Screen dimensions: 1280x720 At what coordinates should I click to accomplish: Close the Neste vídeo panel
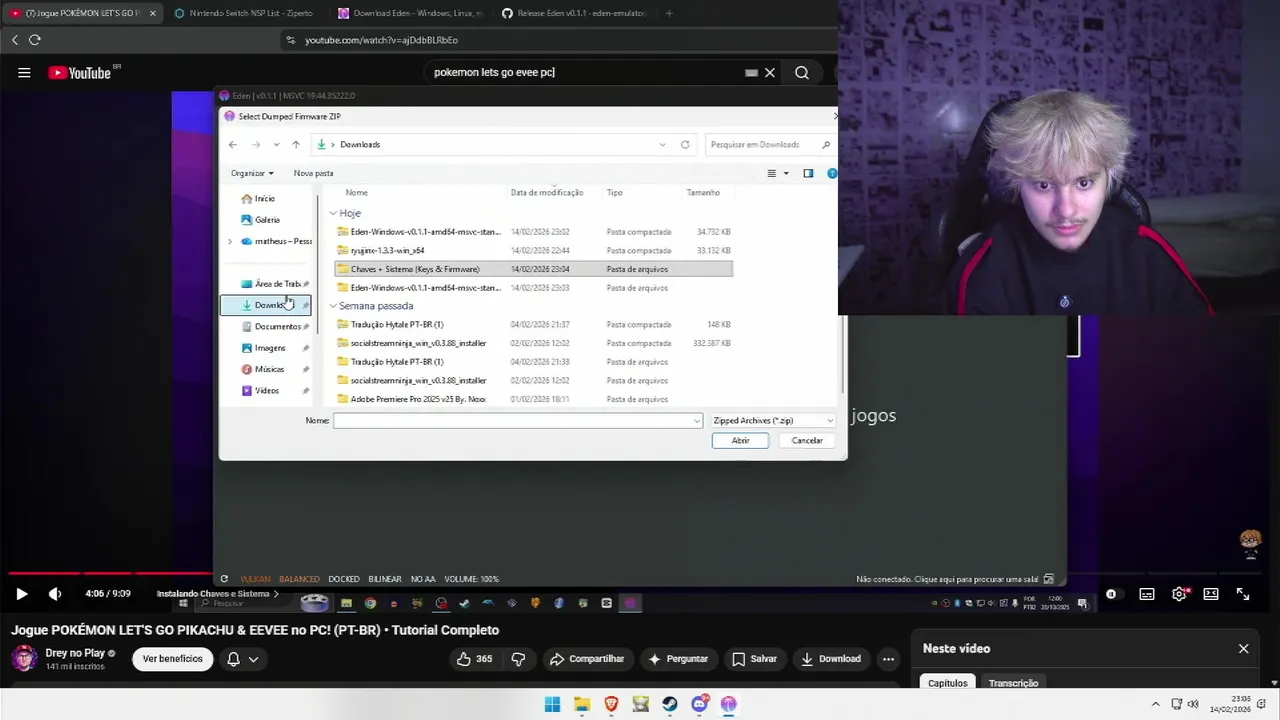coord(1244,649)
